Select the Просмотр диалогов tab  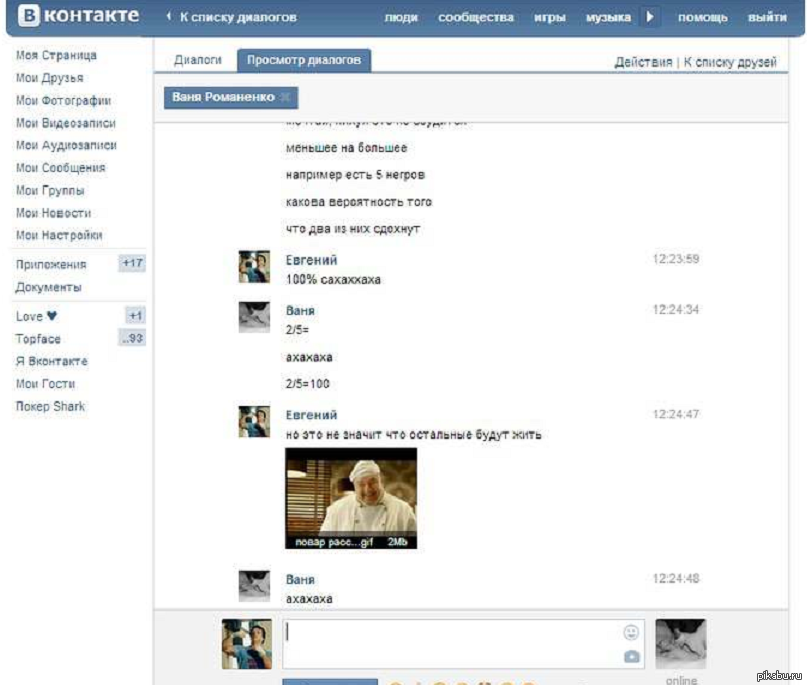304,60
